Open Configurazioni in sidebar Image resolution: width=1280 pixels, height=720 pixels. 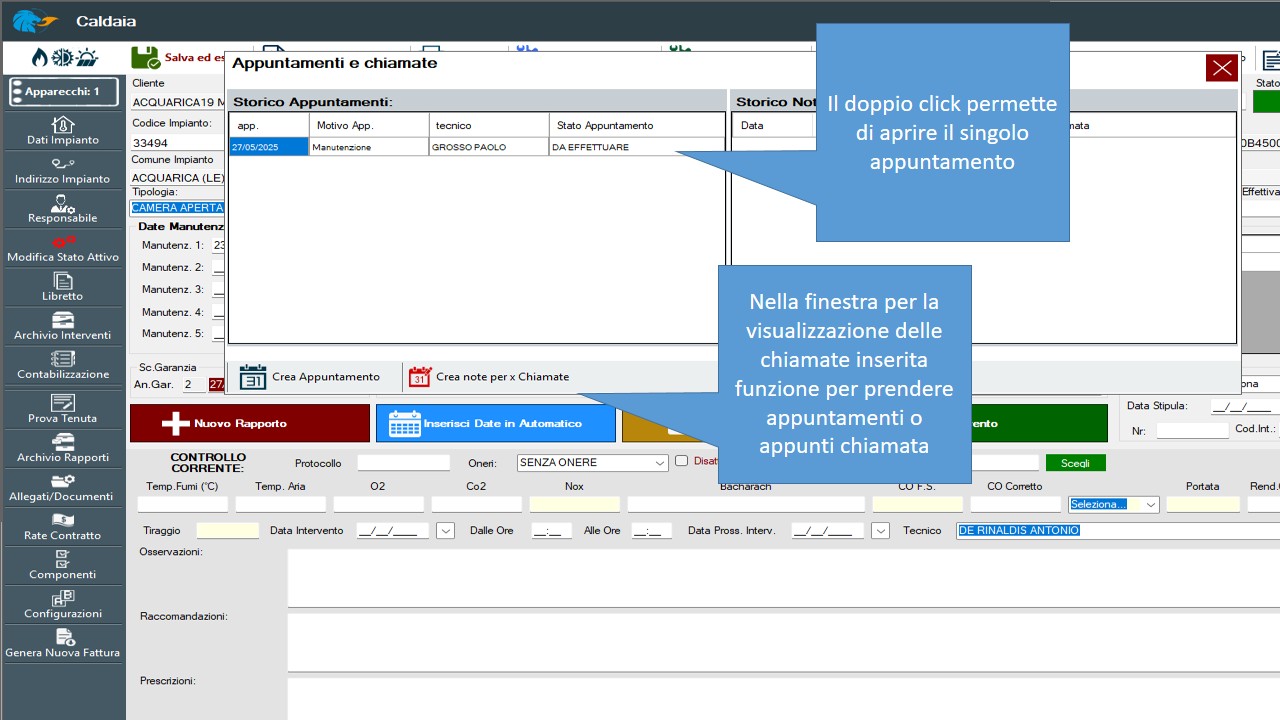(x=63, y=604)
